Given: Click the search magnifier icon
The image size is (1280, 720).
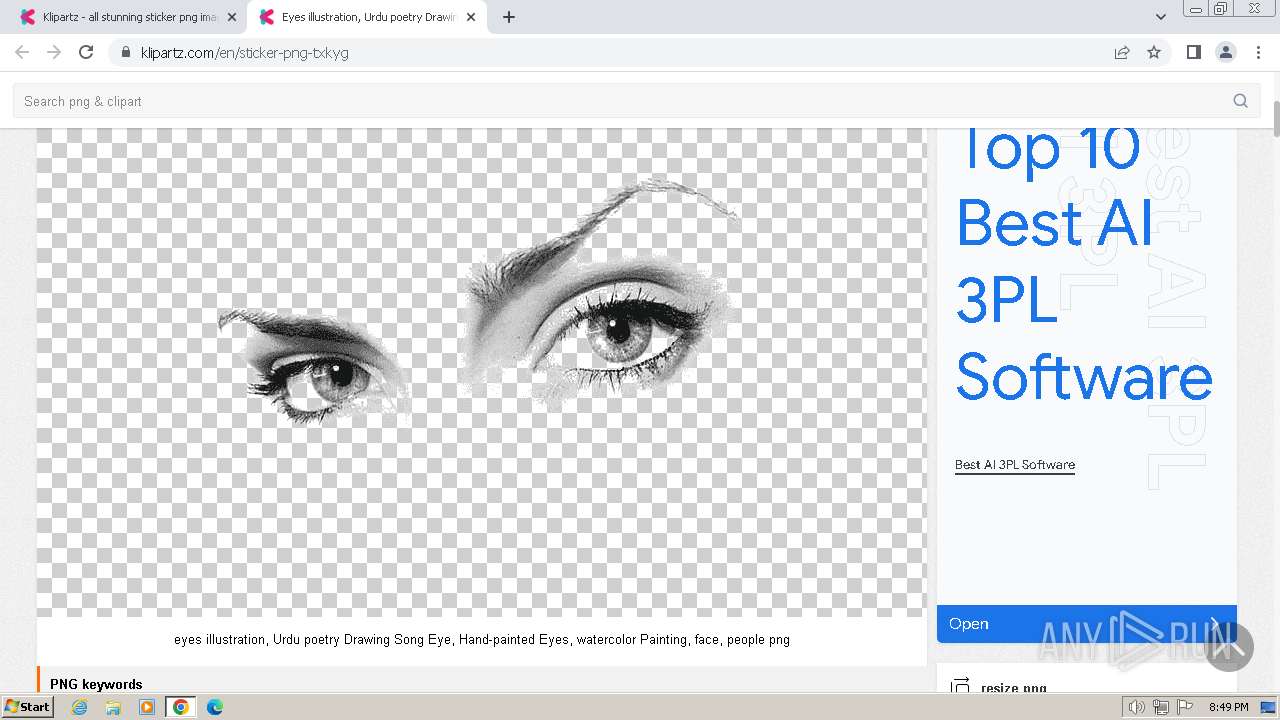Looking at the screenshot, I should pyautogui.click(x=1241, y=101).
